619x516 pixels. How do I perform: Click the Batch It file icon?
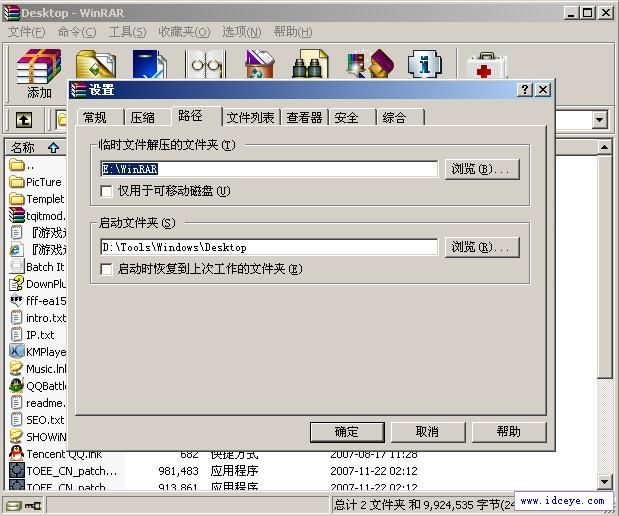point(17,266)
